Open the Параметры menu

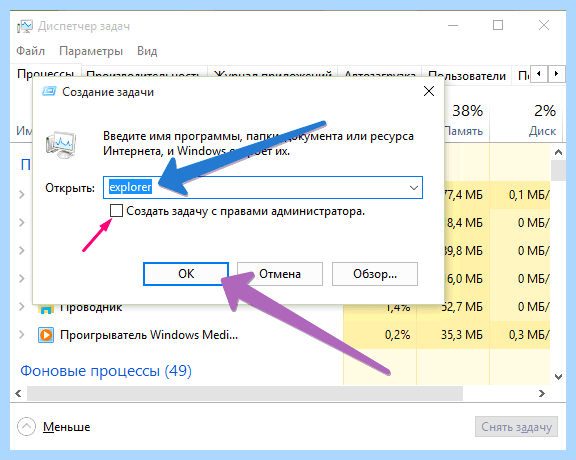click(91, 51)
